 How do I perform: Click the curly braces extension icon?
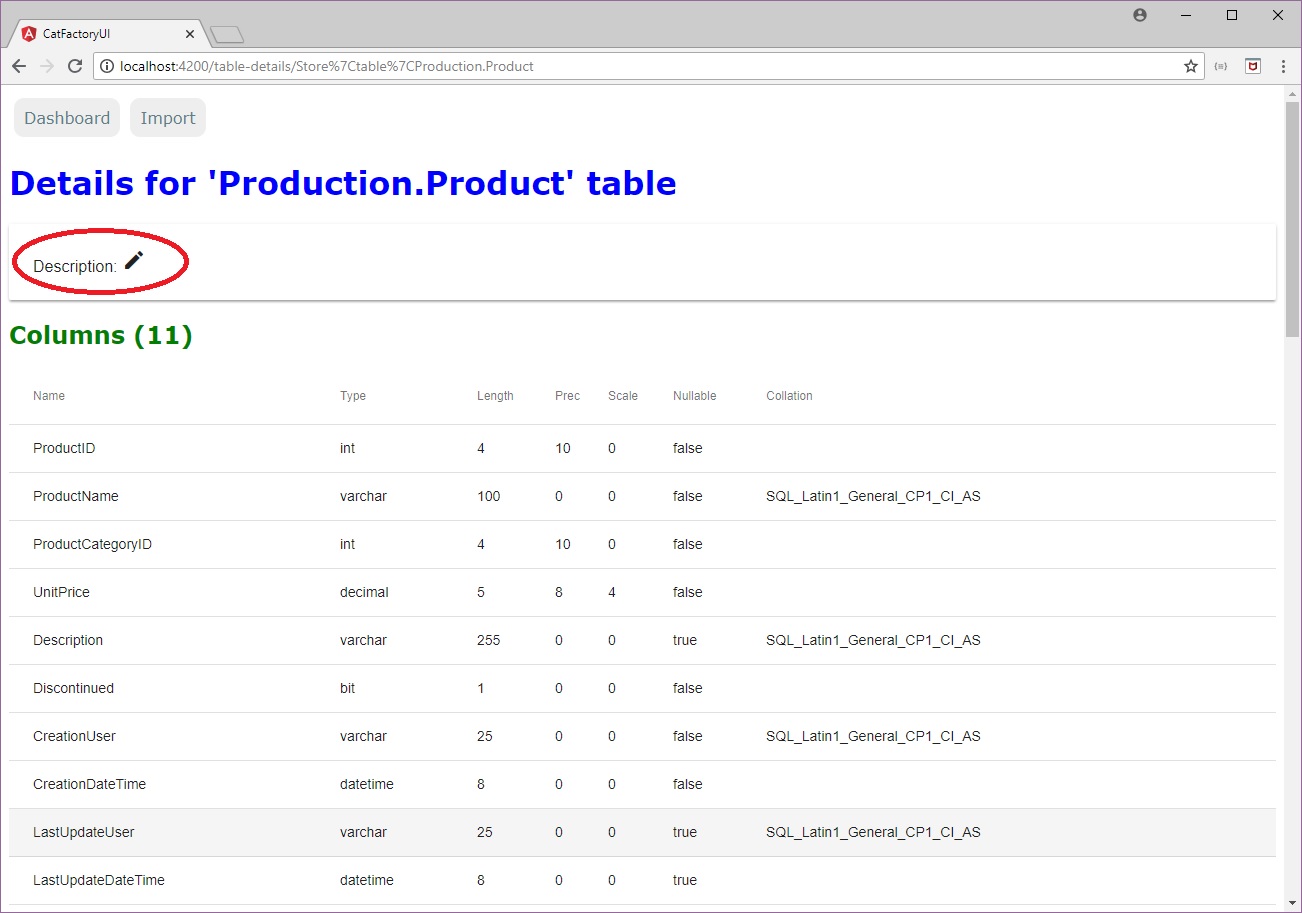[x=1220, y=66]
